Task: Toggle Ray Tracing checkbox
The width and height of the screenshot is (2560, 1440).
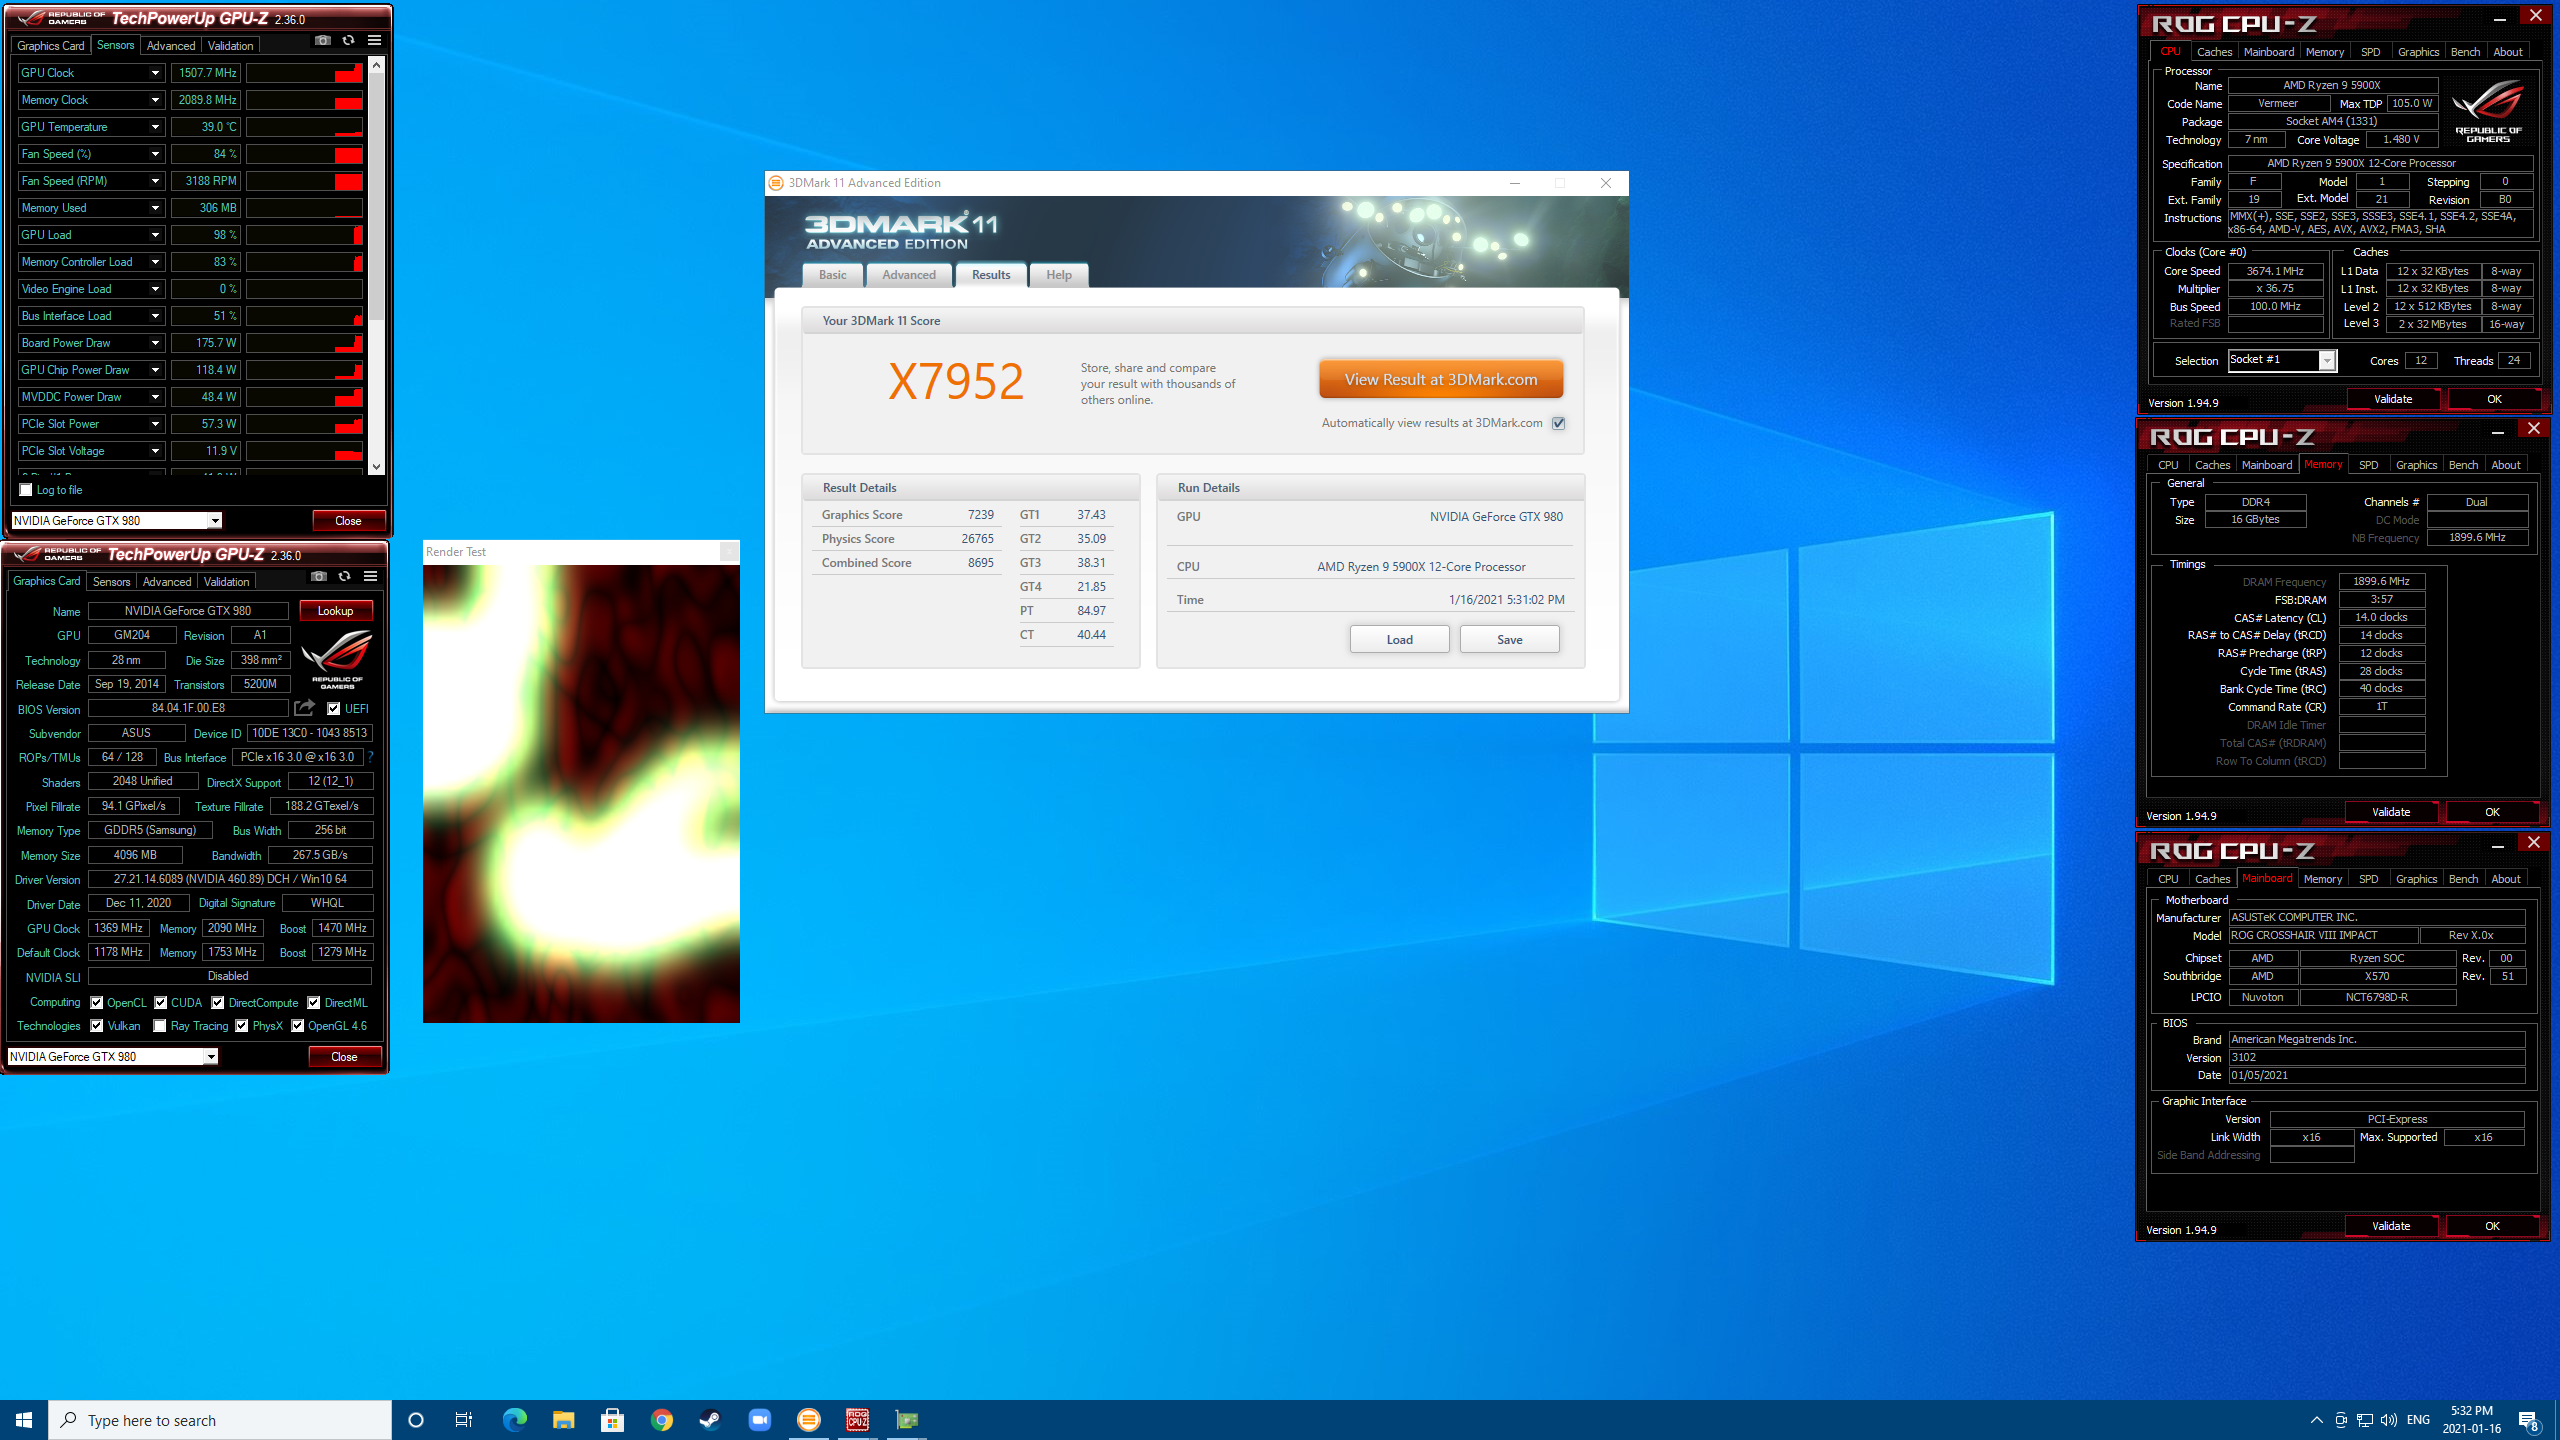Action: click(160, 1025)
